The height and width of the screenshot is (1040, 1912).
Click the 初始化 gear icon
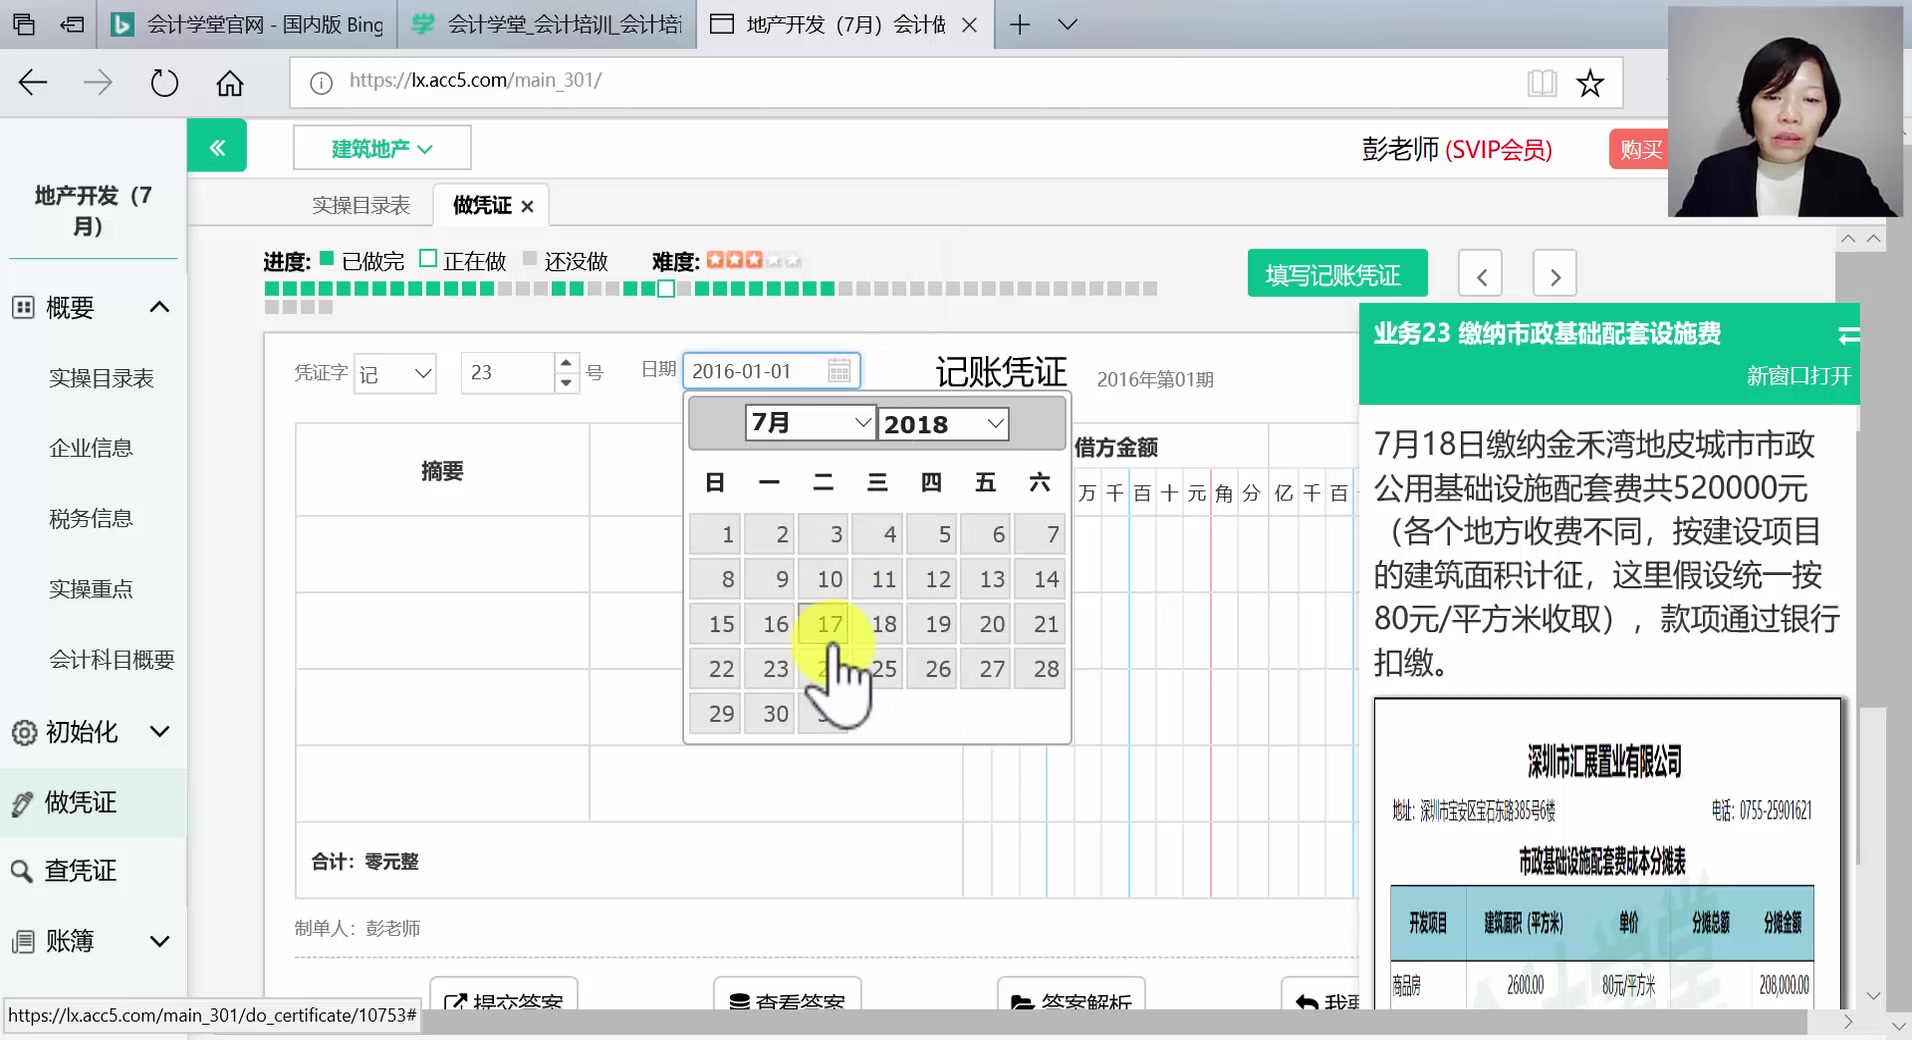23,732
